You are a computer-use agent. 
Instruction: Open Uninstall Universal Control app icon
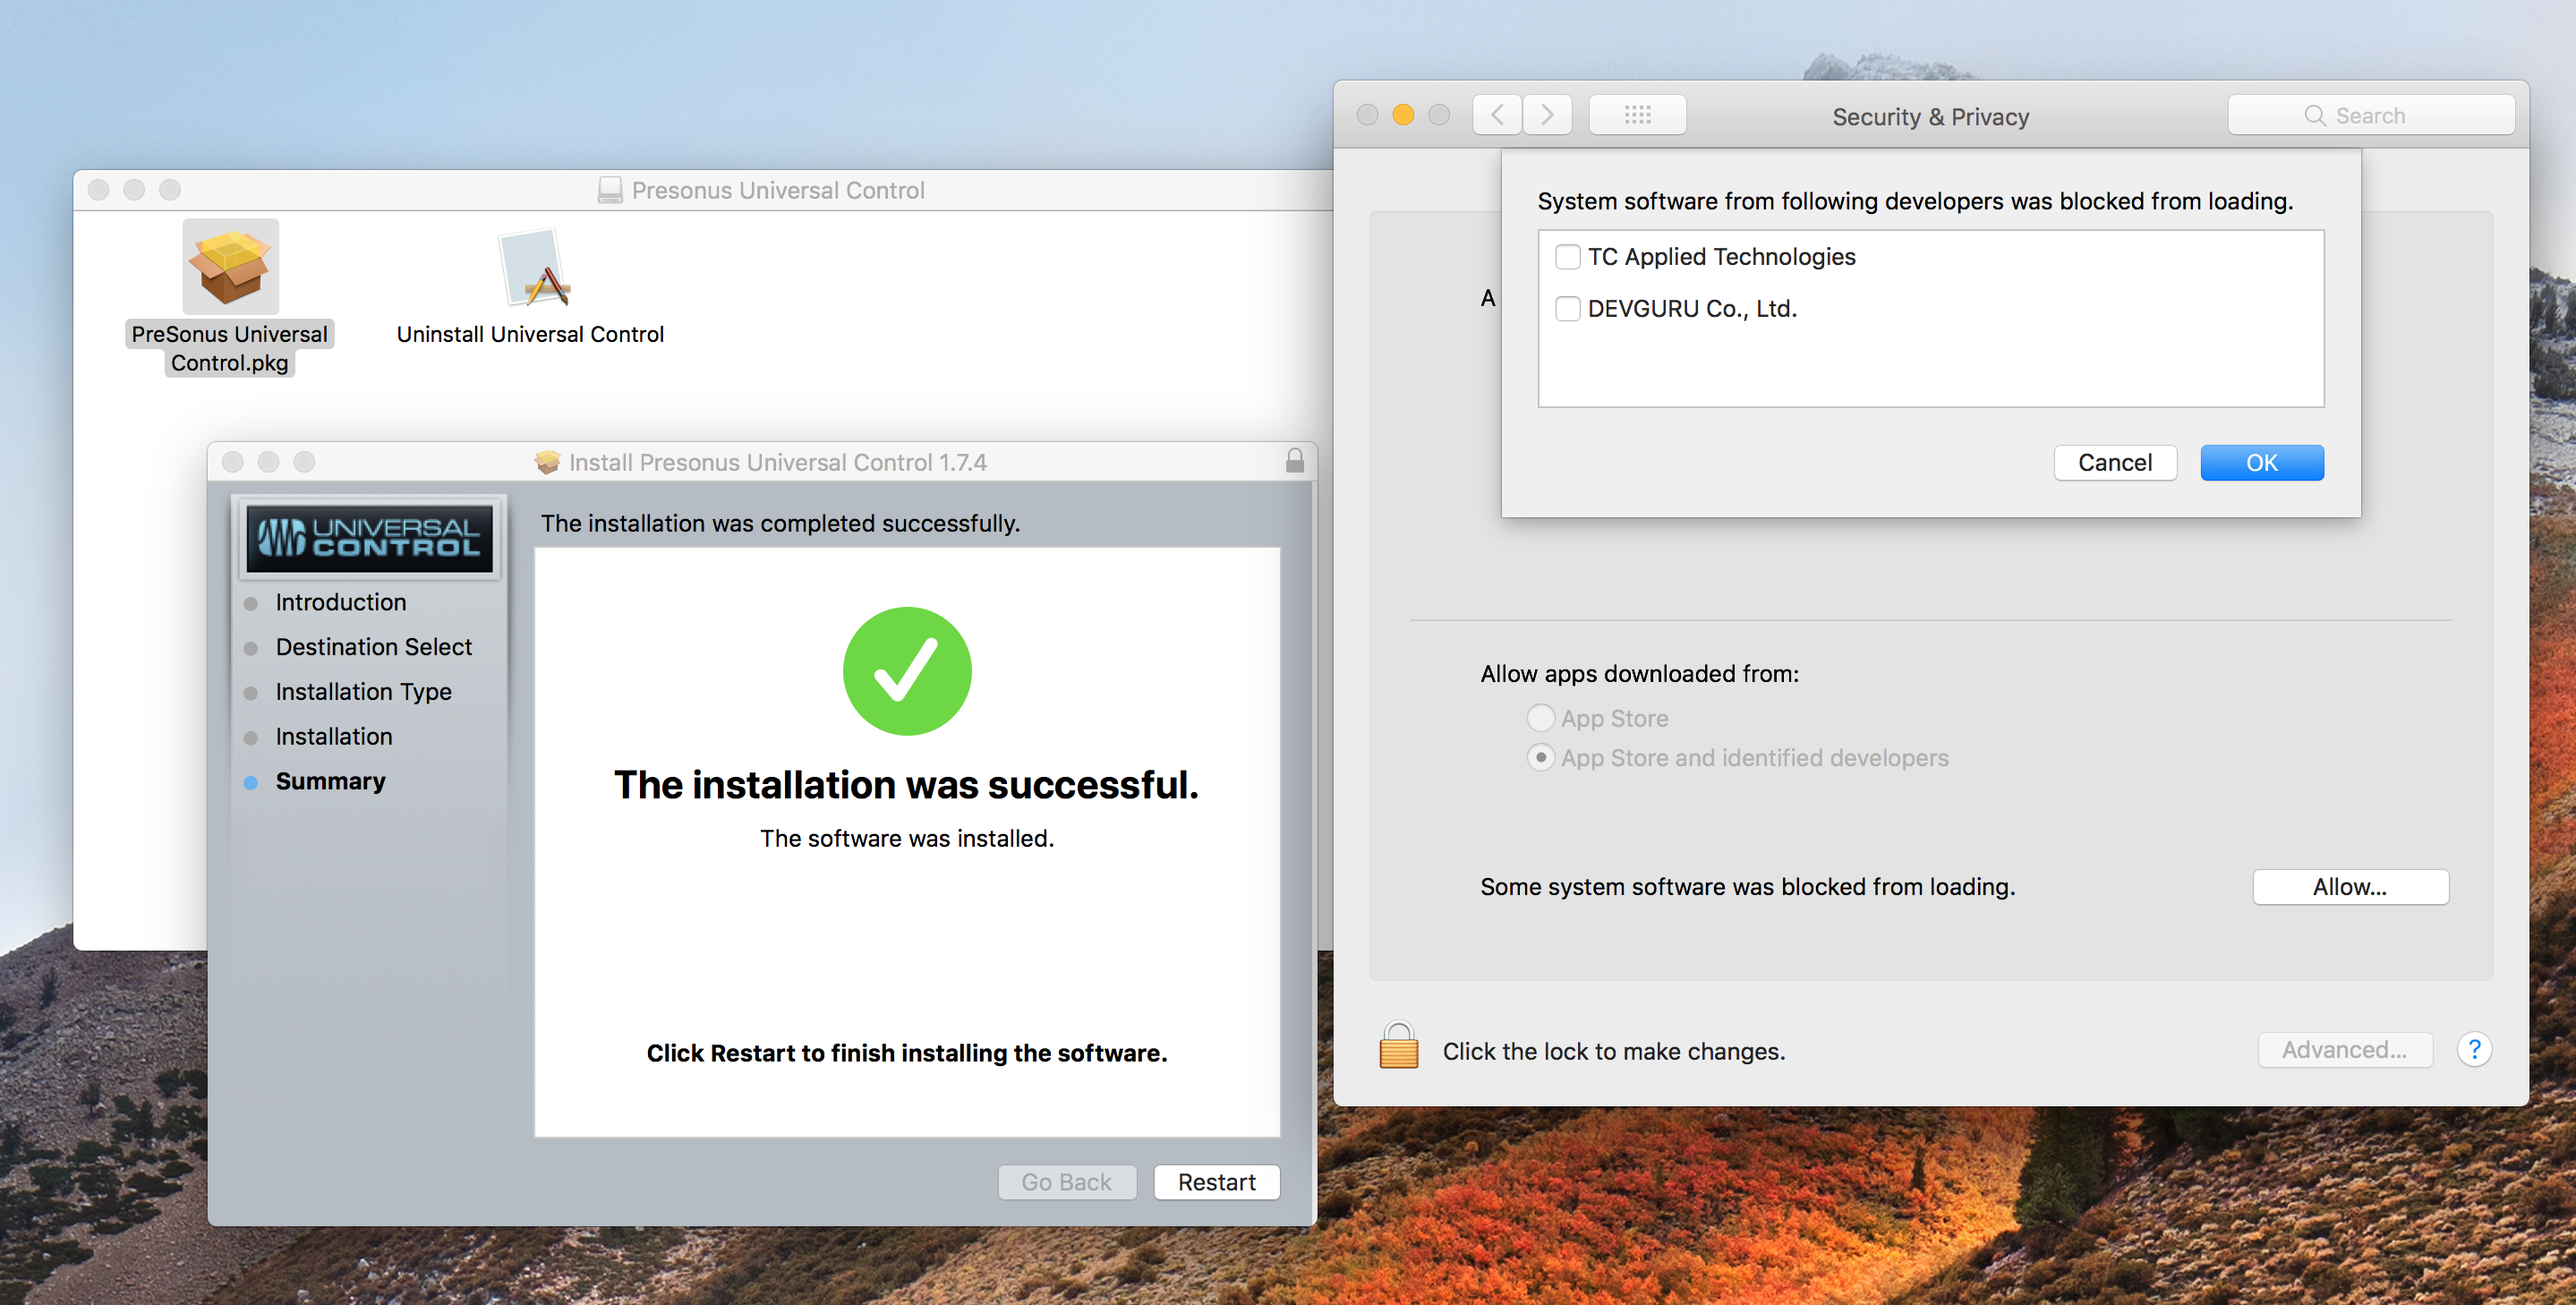tap(534, 267)
